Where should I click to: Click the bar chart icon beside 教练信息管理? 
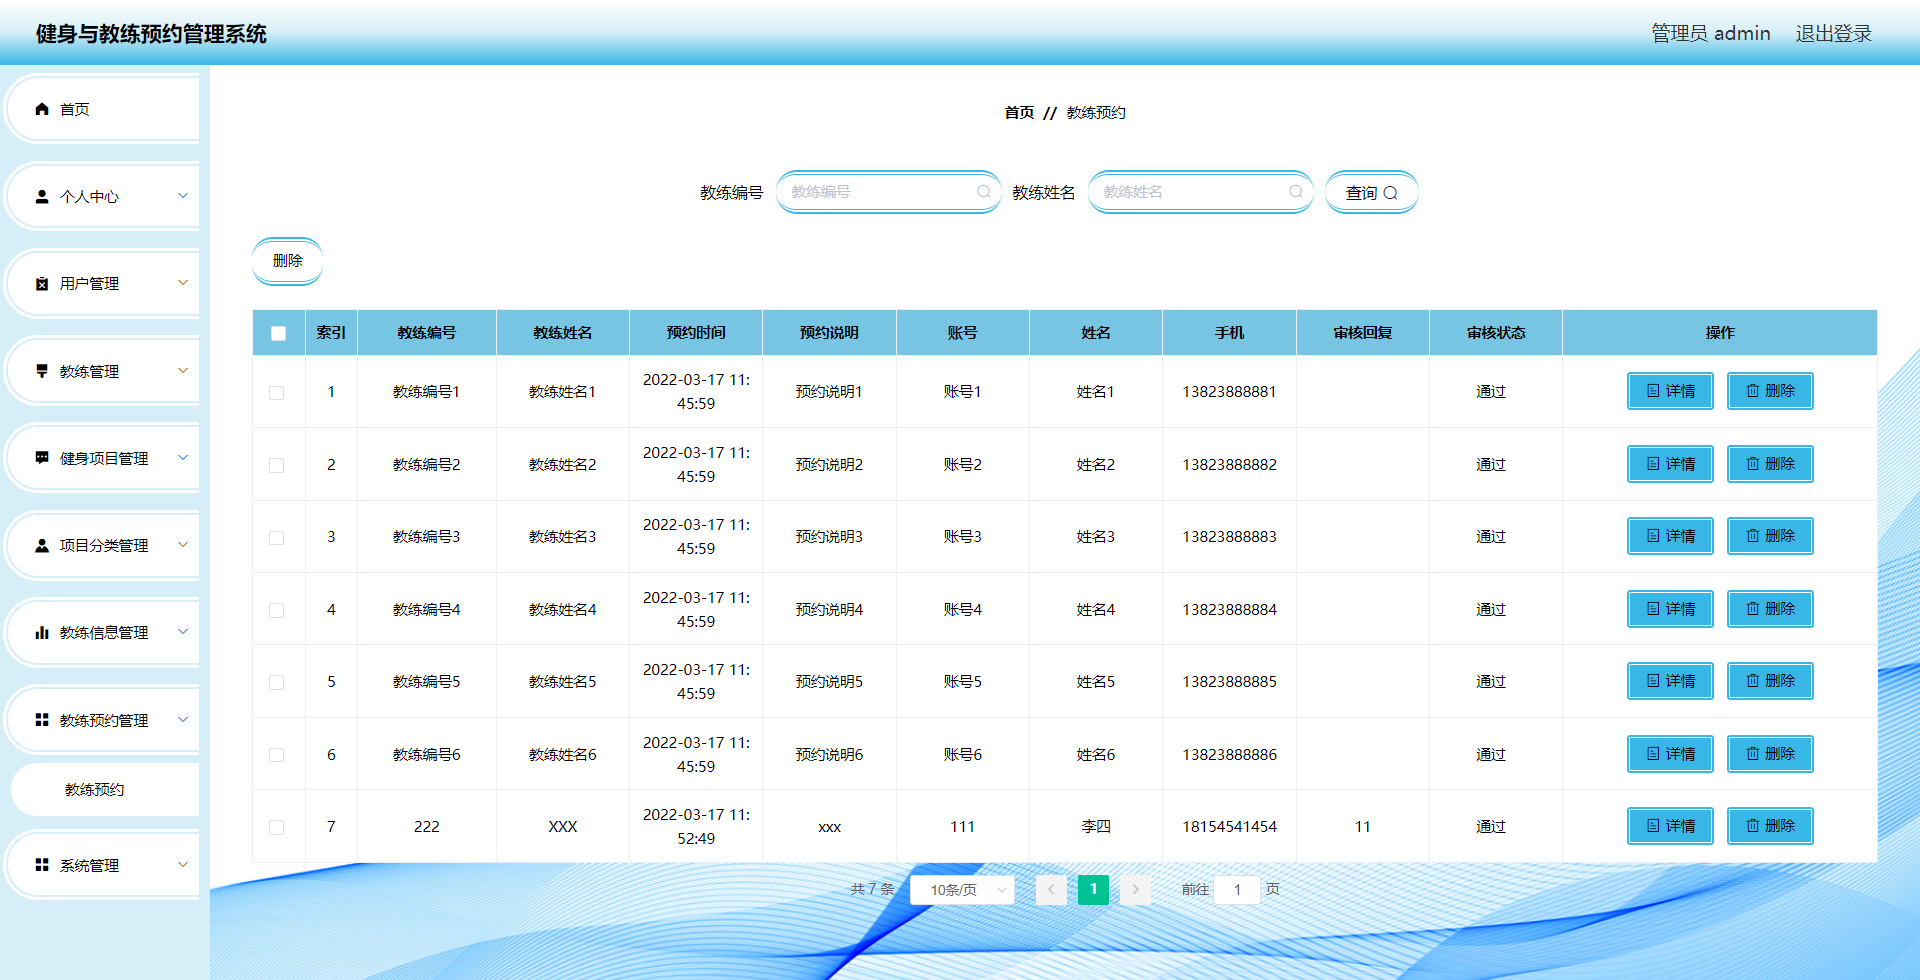point(41,631)
